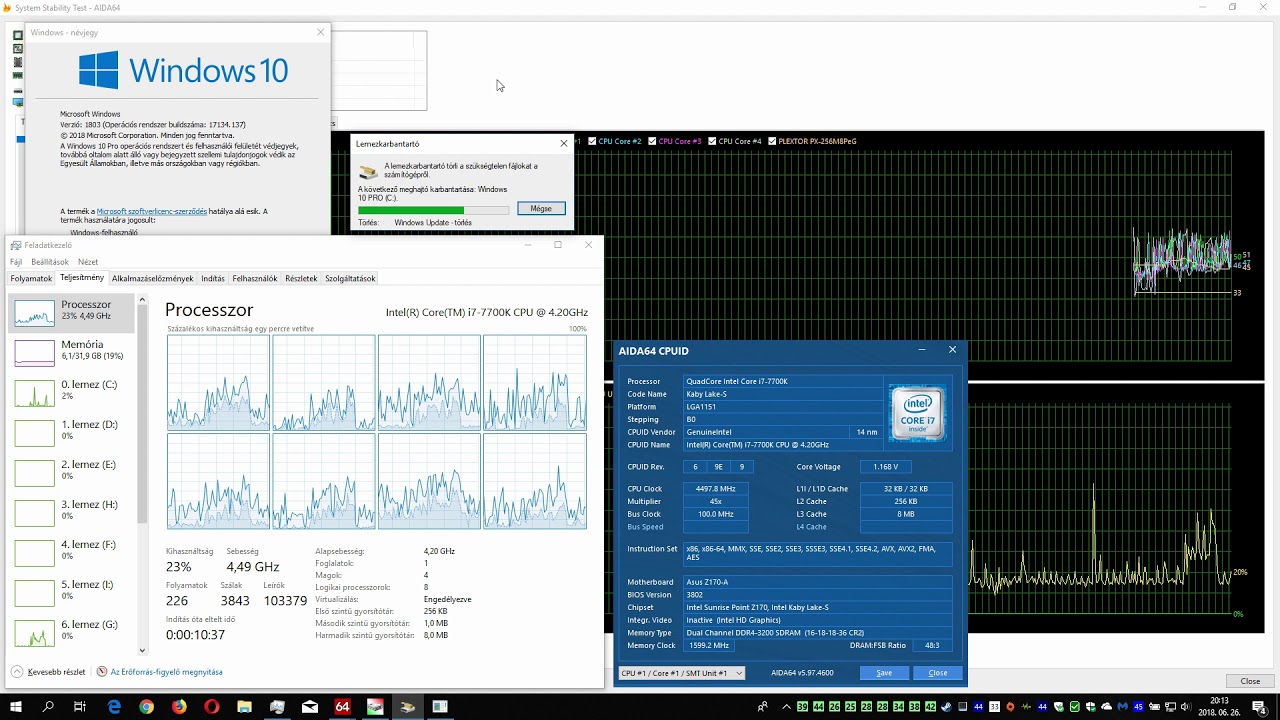This screenshot has width=1280, height=720.
Task: Open the People icon in the taskbar
Action: (x=762, y=707)
